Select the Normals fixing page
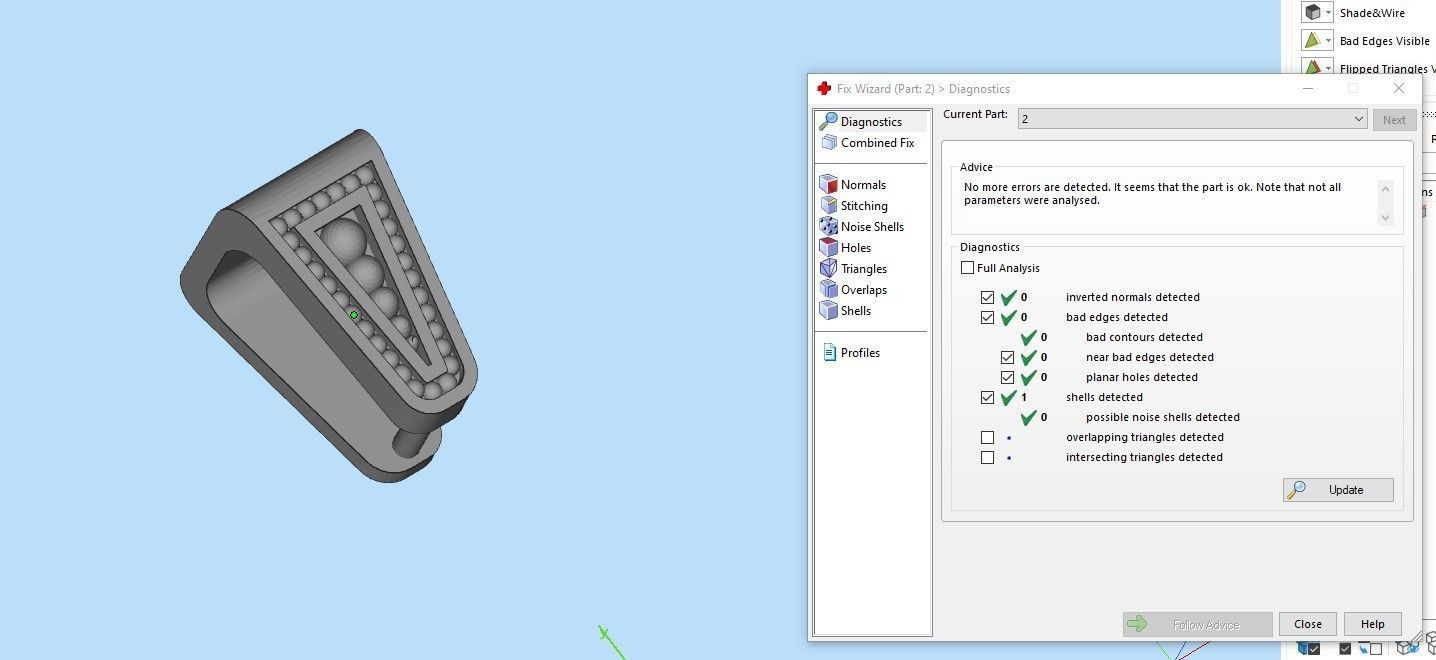The height and width of the screenshot is (660, 1436). [x=853, y=185]
